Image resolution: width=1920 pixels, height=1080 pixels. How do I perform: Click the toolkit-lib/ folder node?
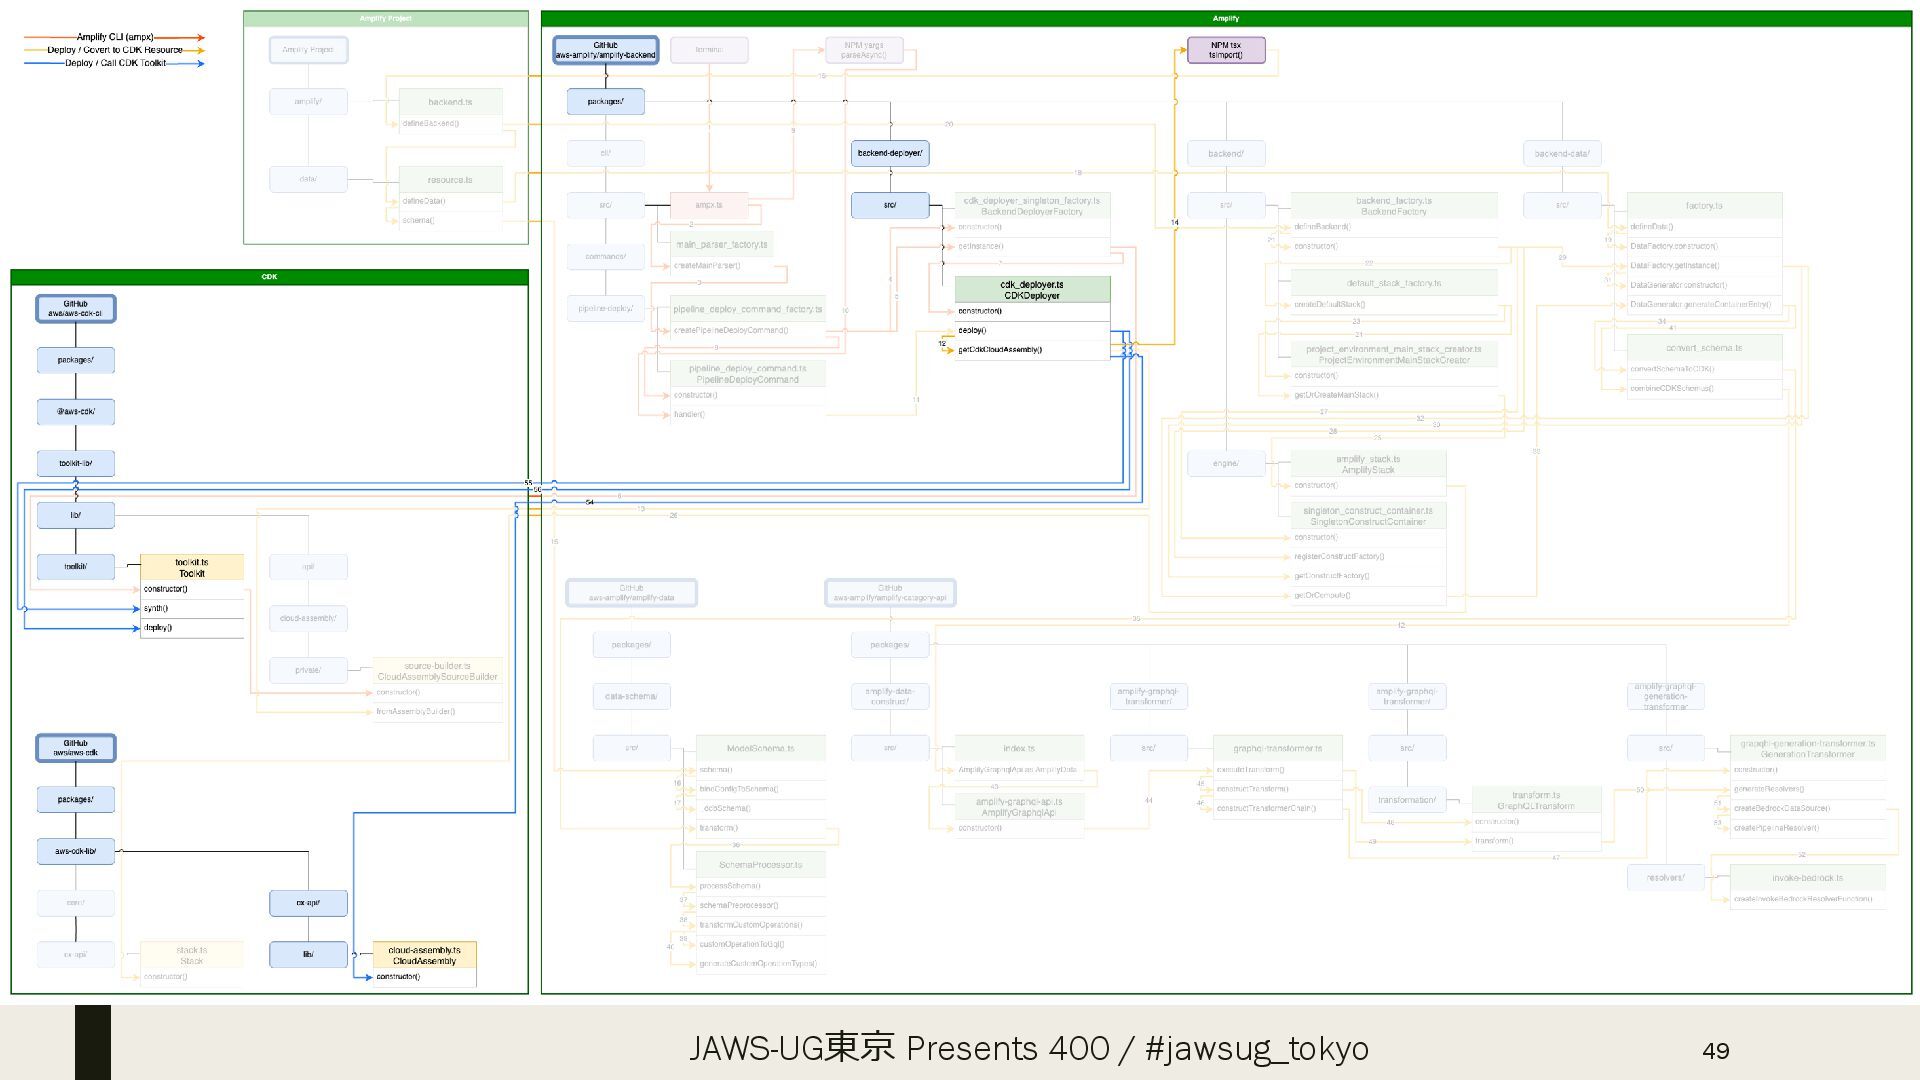(76, 464)
